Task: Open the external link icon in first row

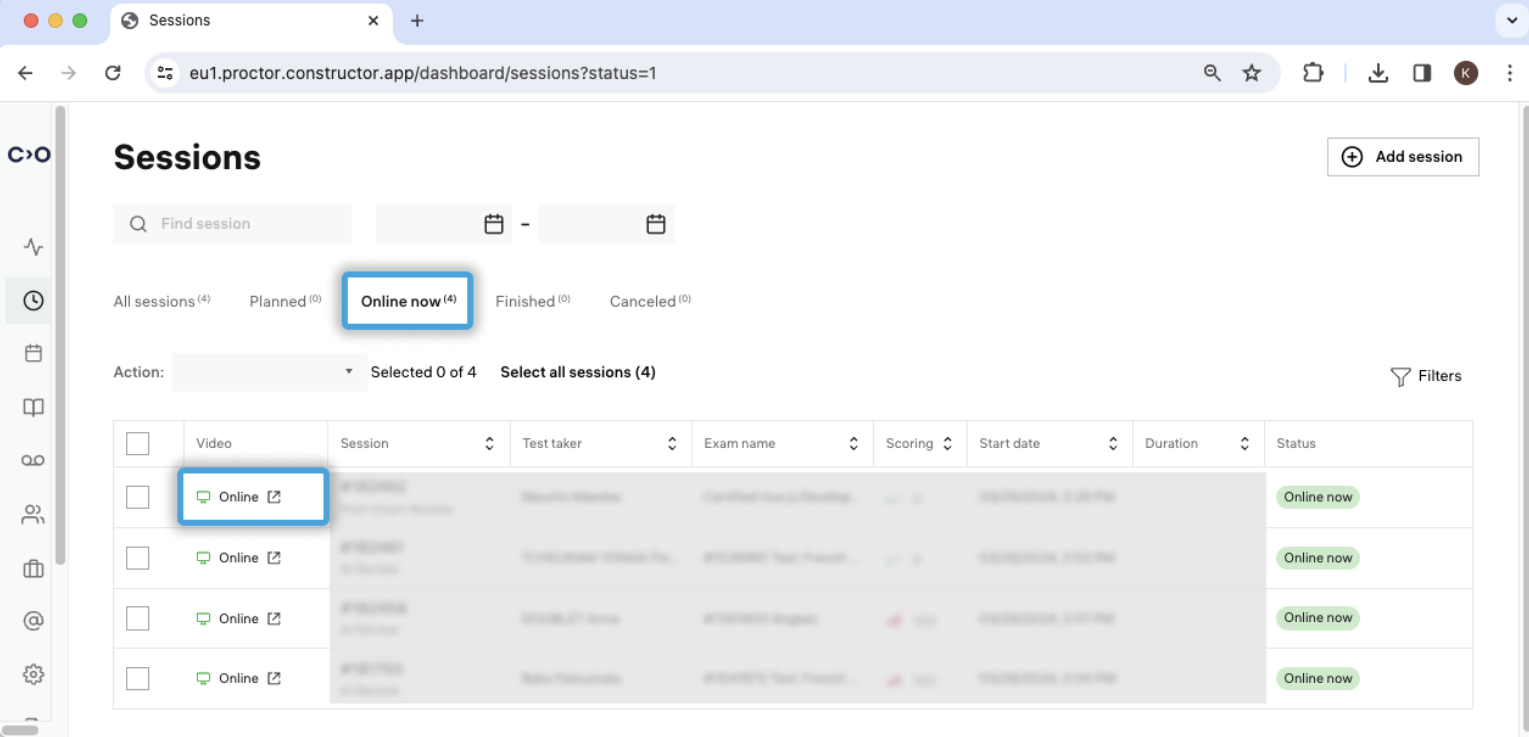Action: (x=274, y=497)
